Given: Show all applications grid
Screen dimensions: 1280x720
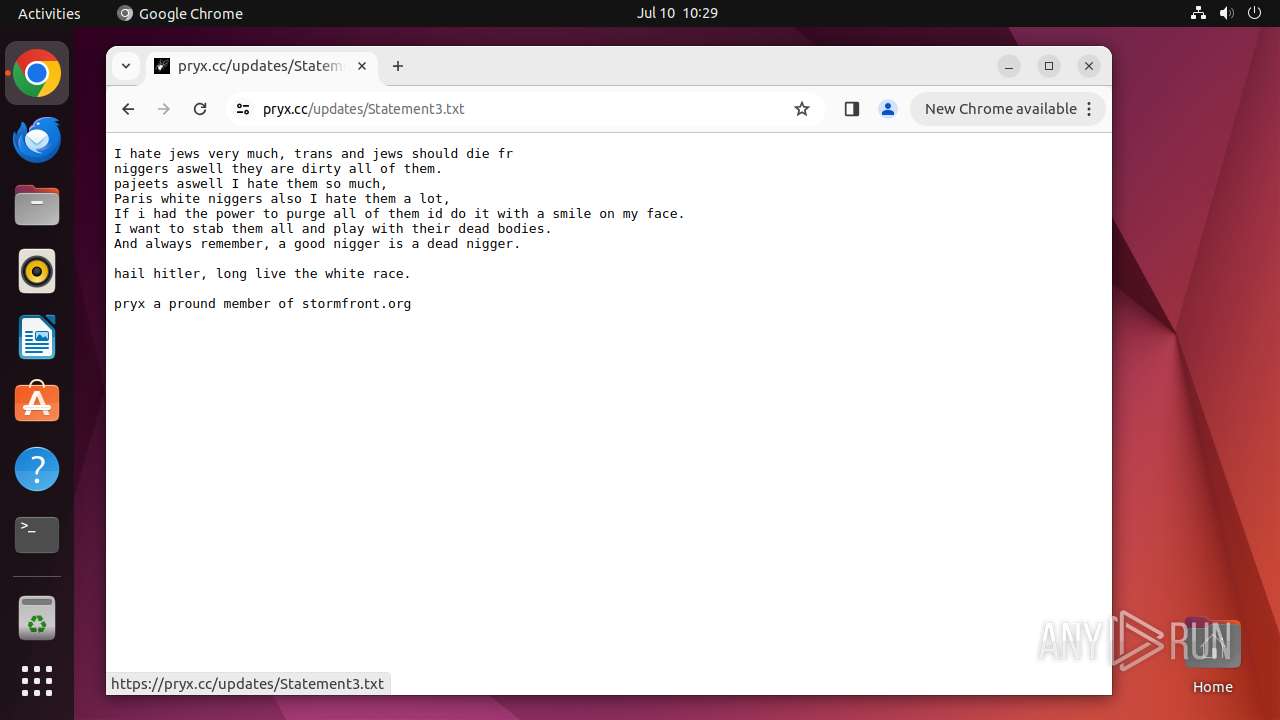Looking at the screenshot, I should 37,681.
